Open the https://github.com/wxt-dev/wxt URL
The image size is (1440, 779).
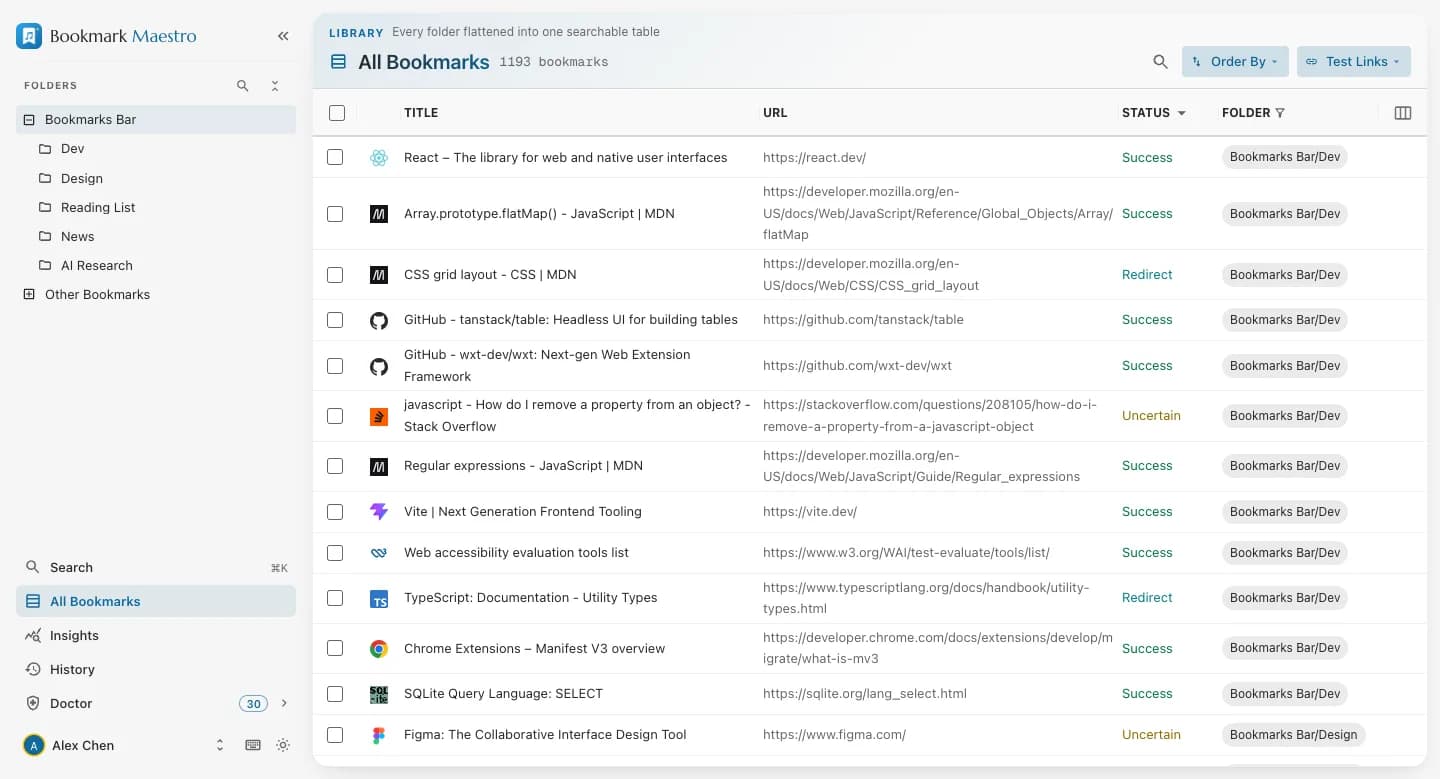[857, 366]
